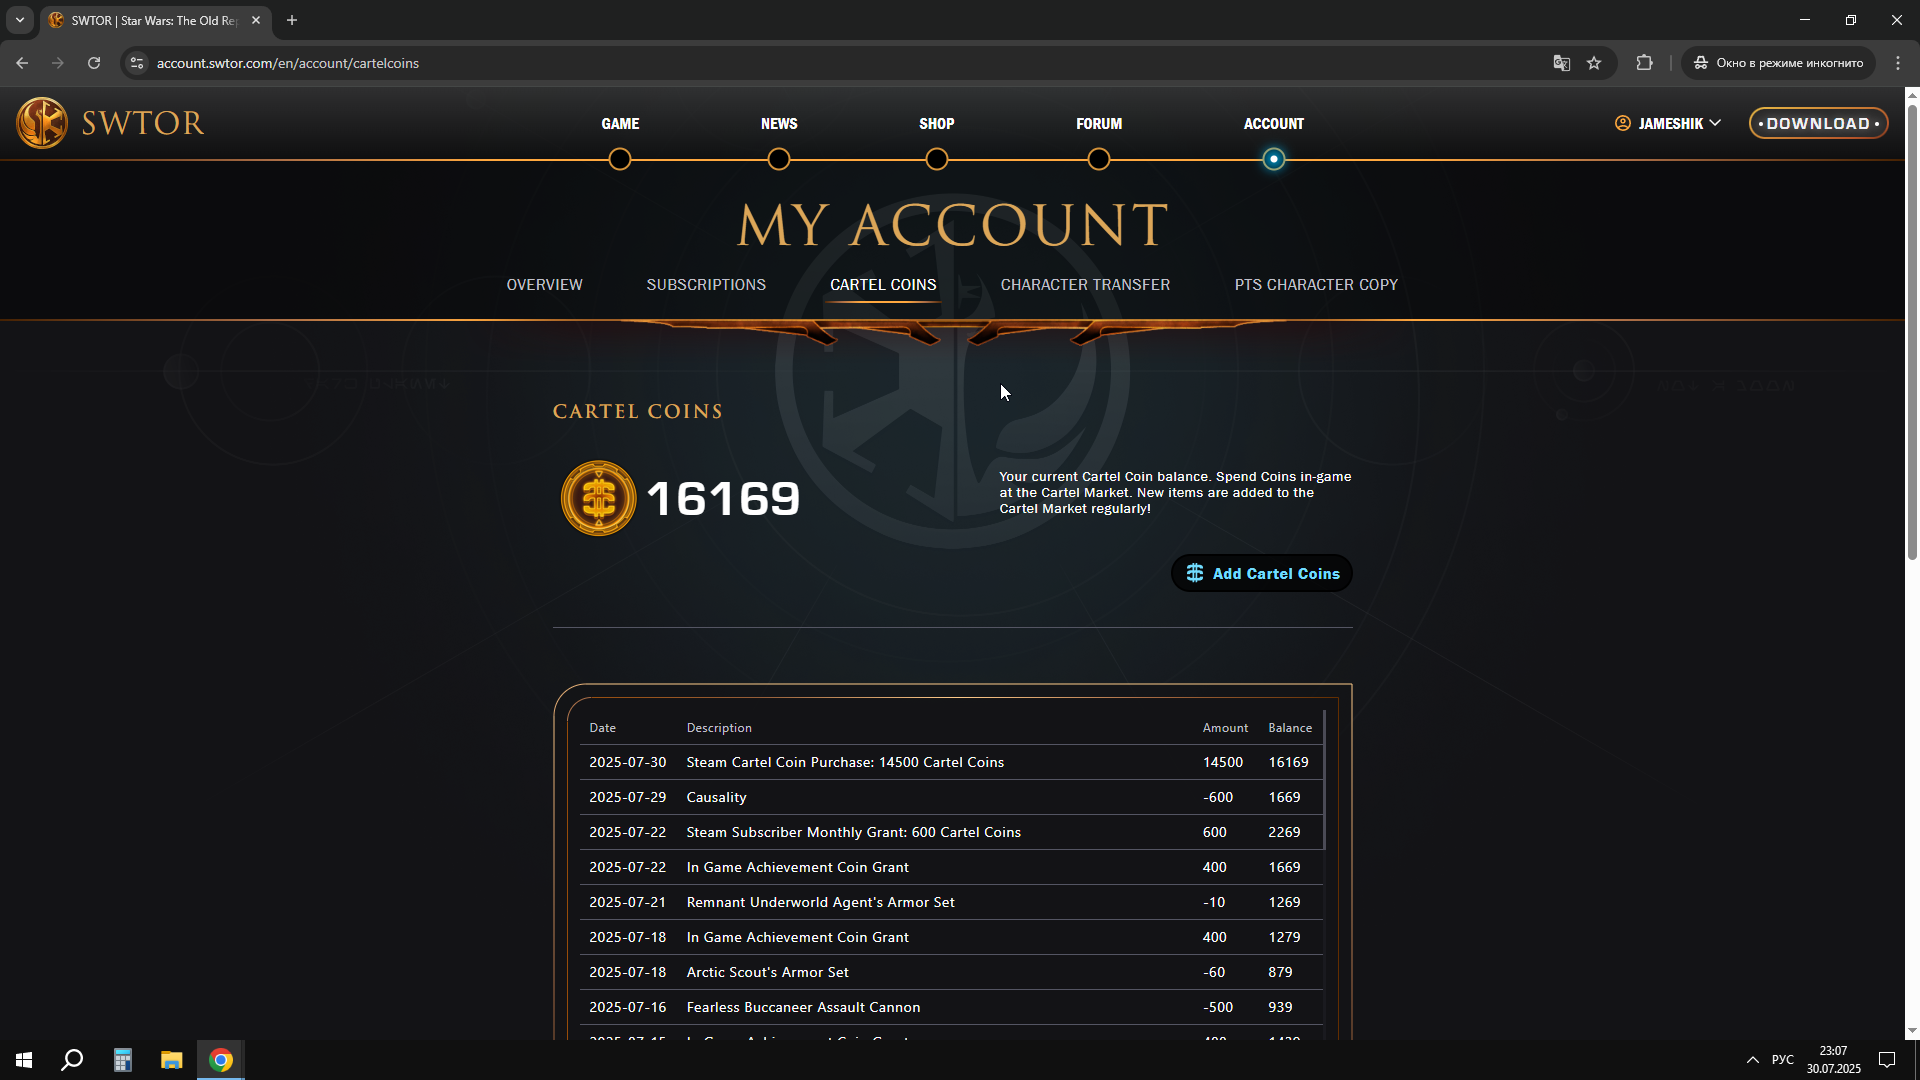Open the tab search dropdown arrow
Screen dimensions: 1920x1080
20,20
